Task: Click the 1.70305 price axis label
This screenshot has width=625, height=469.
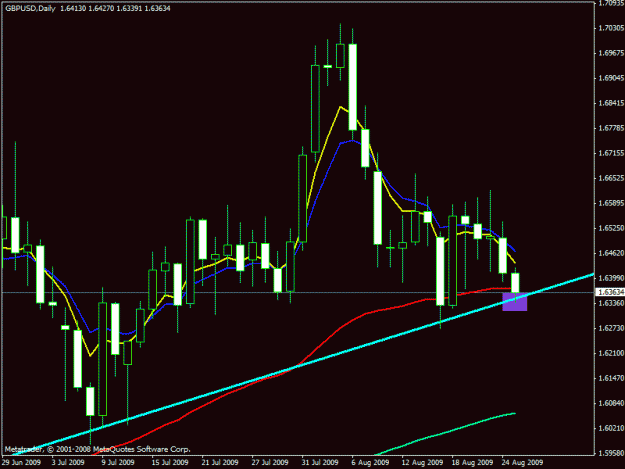Action: 611,28
